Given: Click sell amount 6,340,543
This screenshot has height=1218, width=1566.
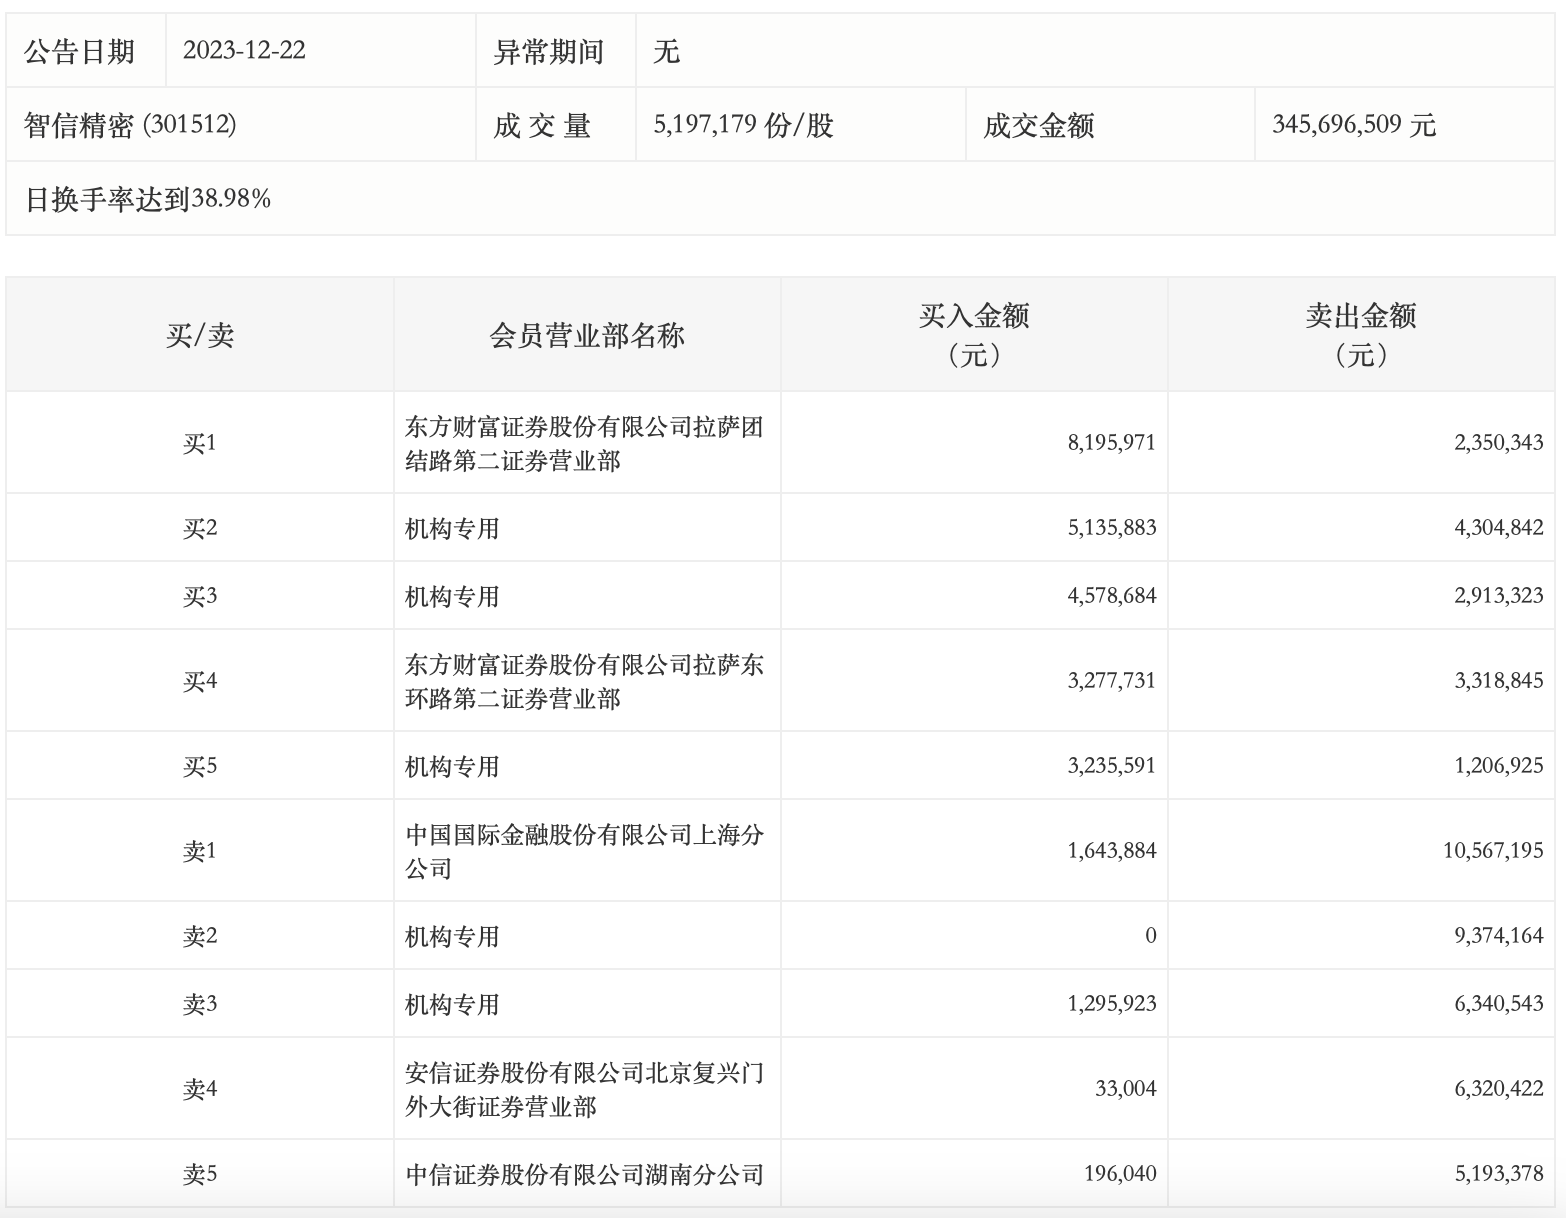Looking at the screenshot, I should click(x=1498, y=1004).
